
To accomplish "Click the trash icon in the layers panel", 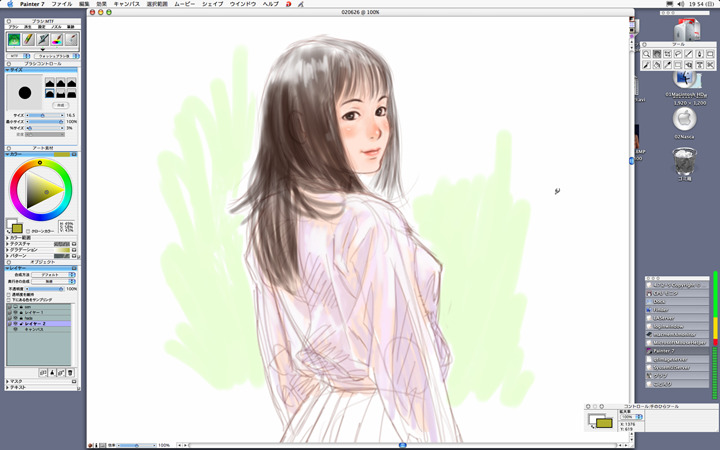I will point(70,372).
